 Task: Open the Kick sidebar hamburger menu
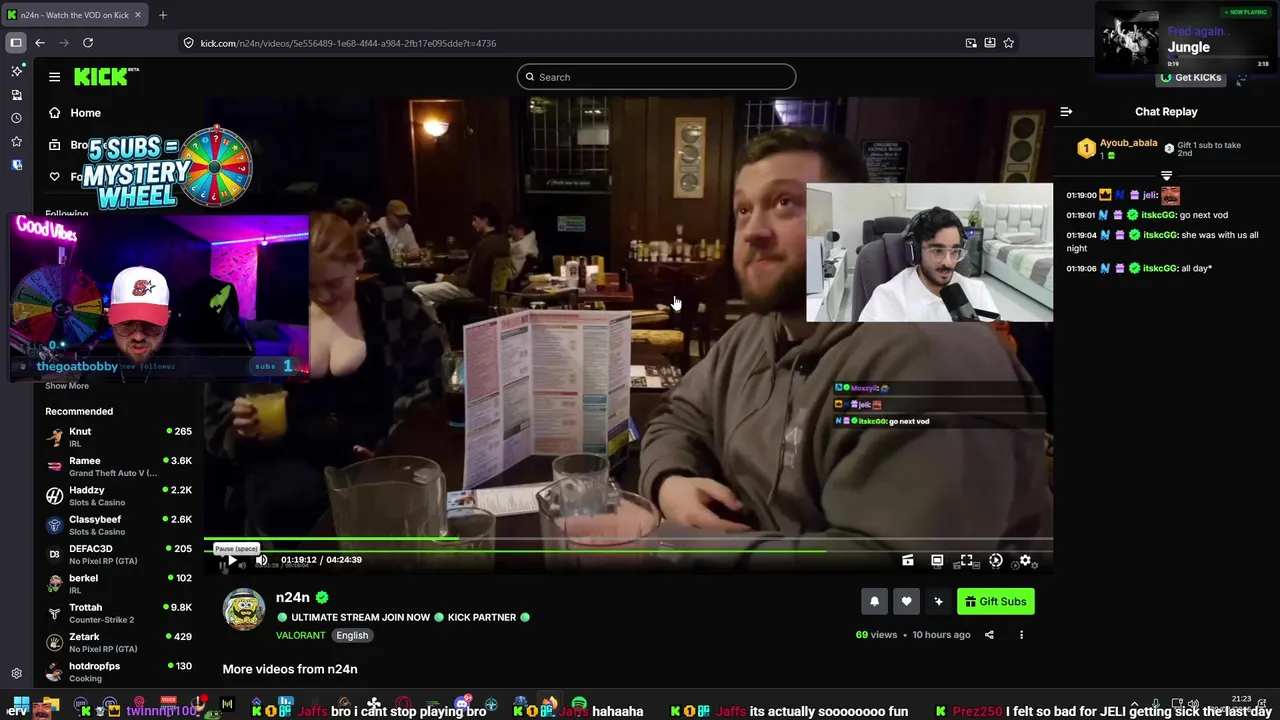[x=54, y=77]
